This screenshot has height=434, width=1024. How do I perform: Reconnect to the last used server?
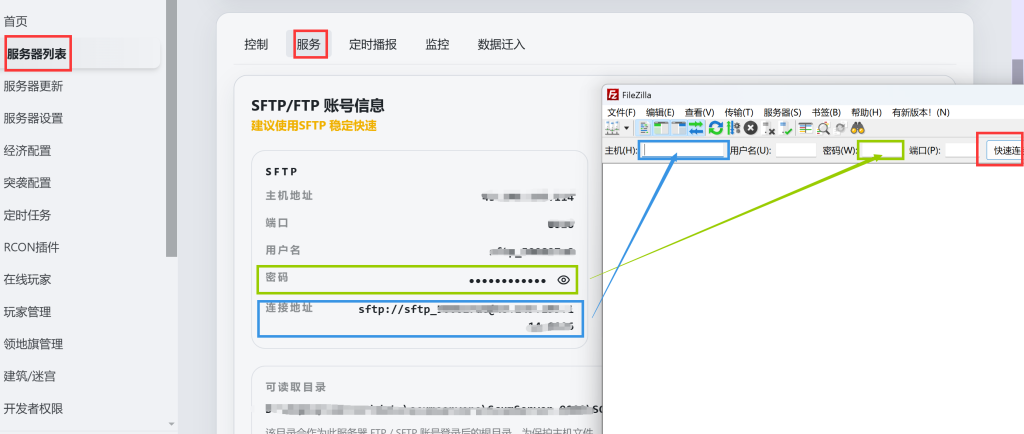pos(786,128)
